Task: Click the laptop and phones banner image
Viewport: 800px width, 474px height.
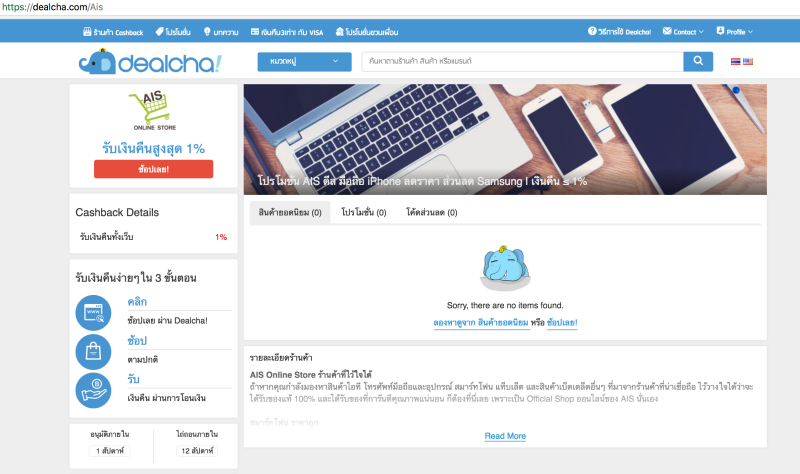Action: tap(505, 139)
